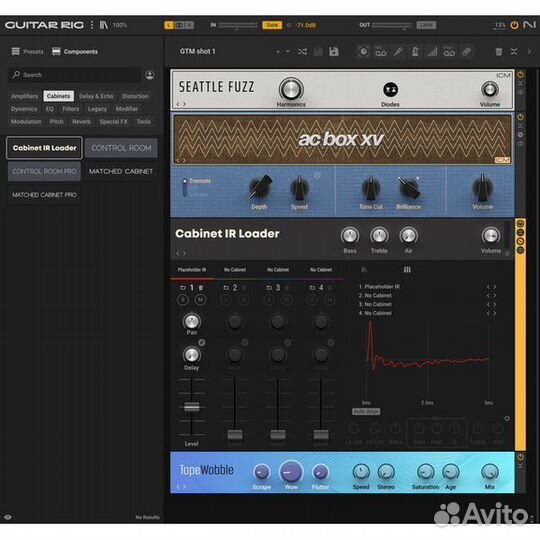Select the Modulation category
The image size is (540, 540).
(26, 122)
